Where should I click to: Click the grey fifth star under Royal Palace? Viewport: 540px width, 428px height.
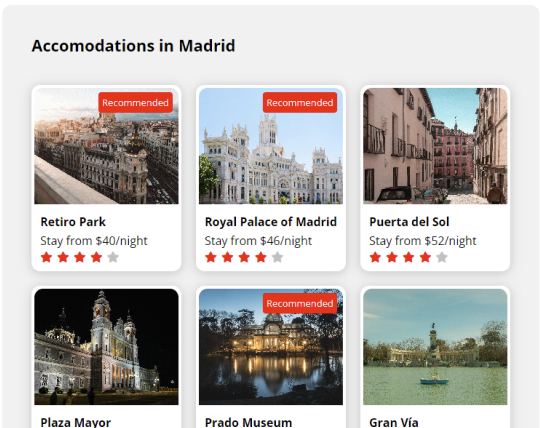[277, 257]
